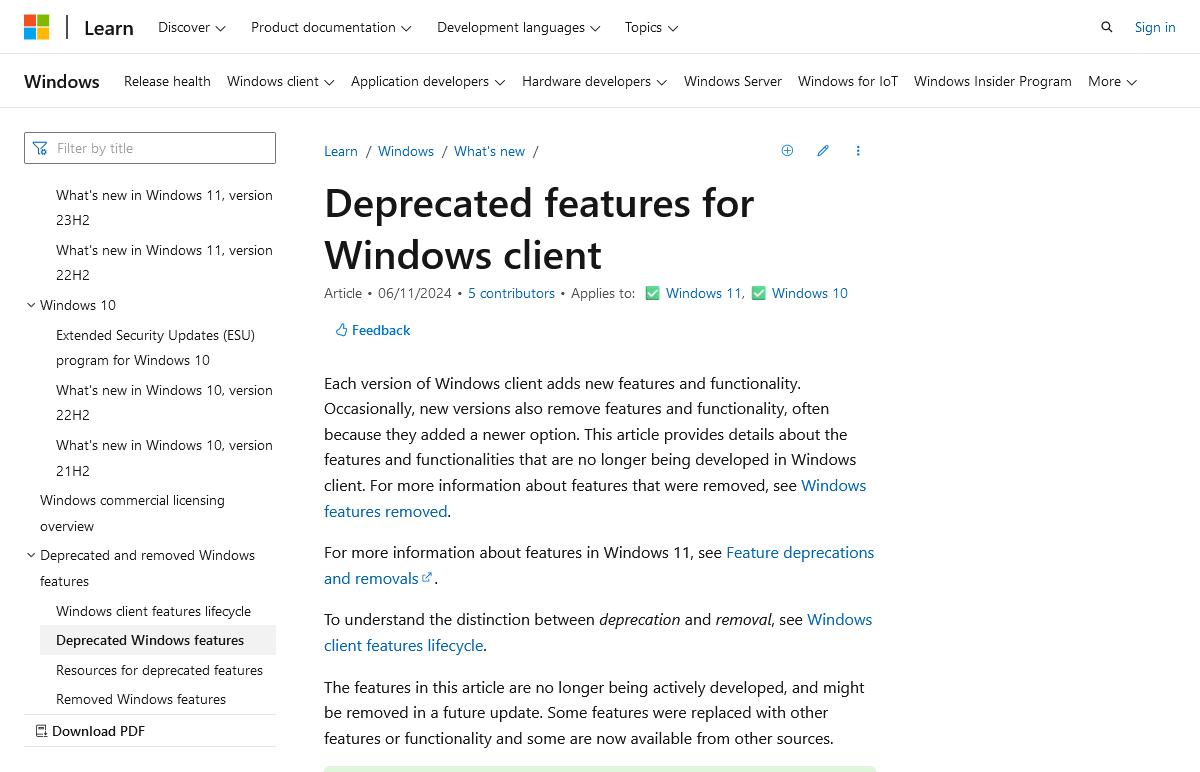Expand the More navigation menu
Screen dimensions: 1200x772
[x=1113, y=81]
